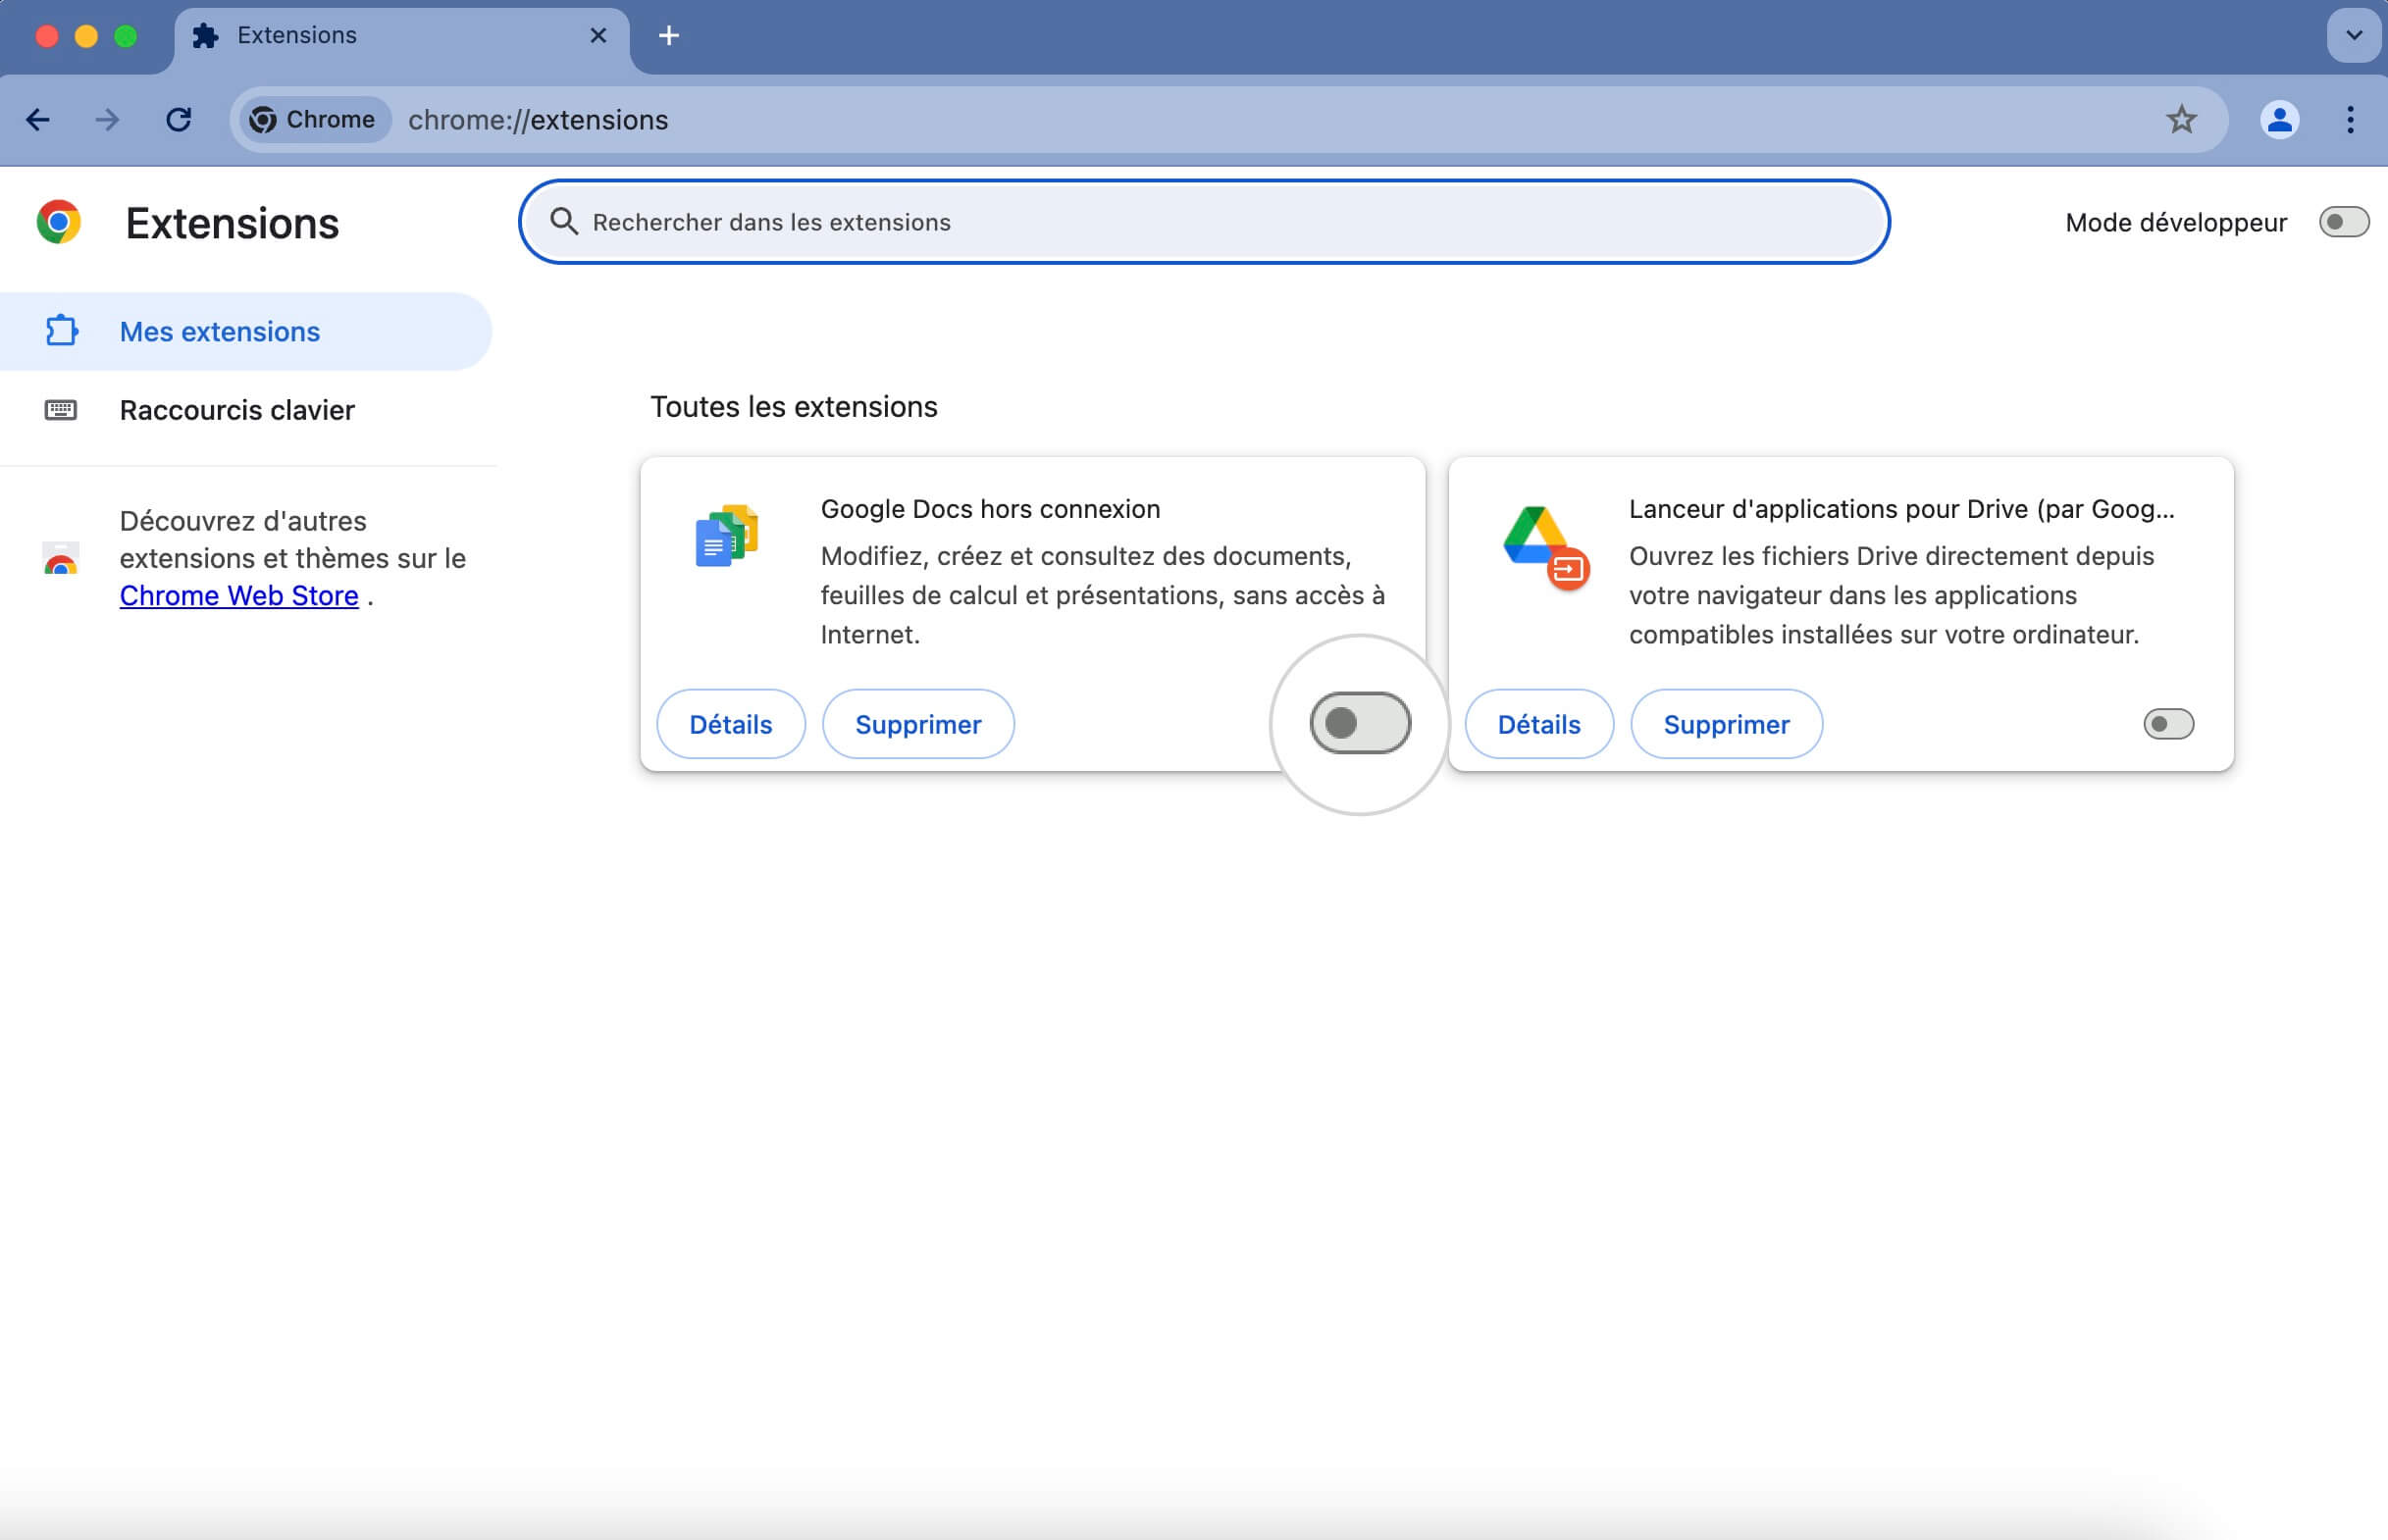This screenshot has height=1540, width=2388.
Task: Click the search magnifier icon
Action: point(564,222)
